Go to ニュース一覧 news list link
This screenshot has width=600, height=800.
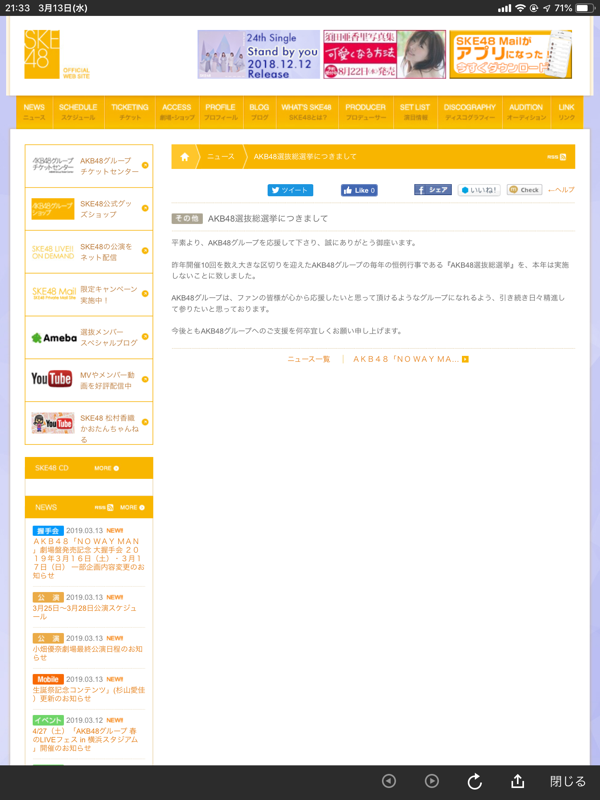[x=309, y=359]
